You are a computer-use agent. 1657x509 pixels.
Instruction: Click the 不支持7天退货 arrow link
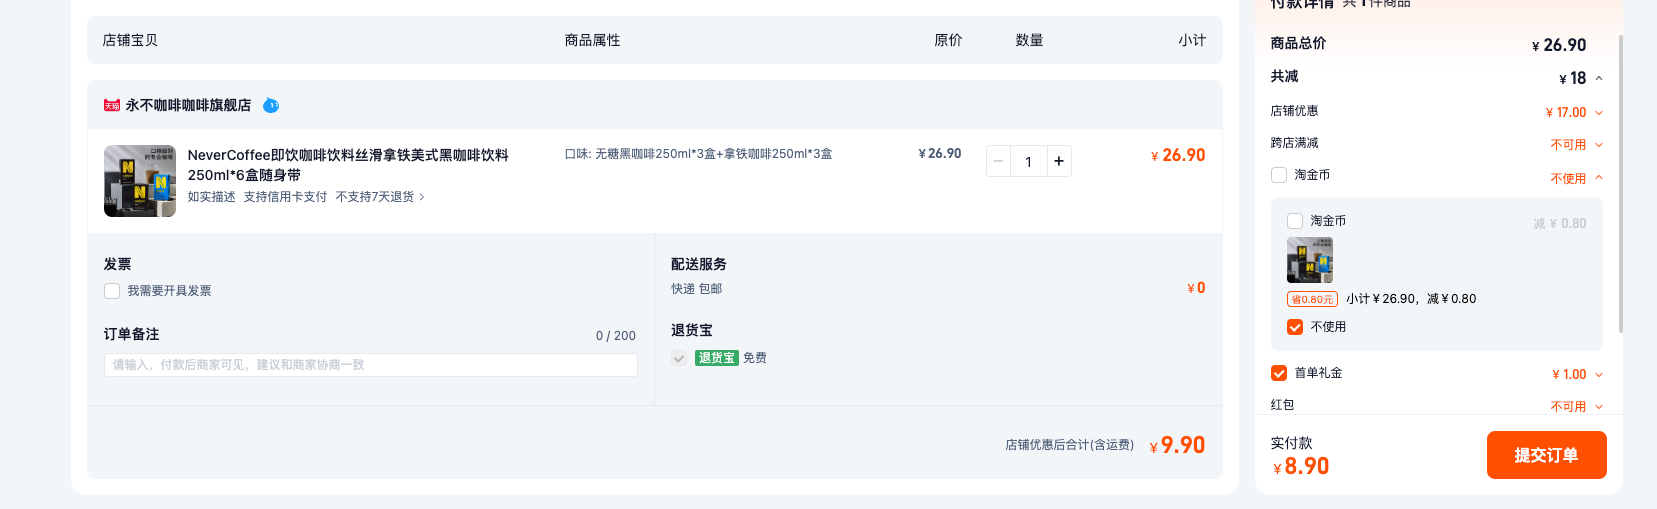coord(380,197)
